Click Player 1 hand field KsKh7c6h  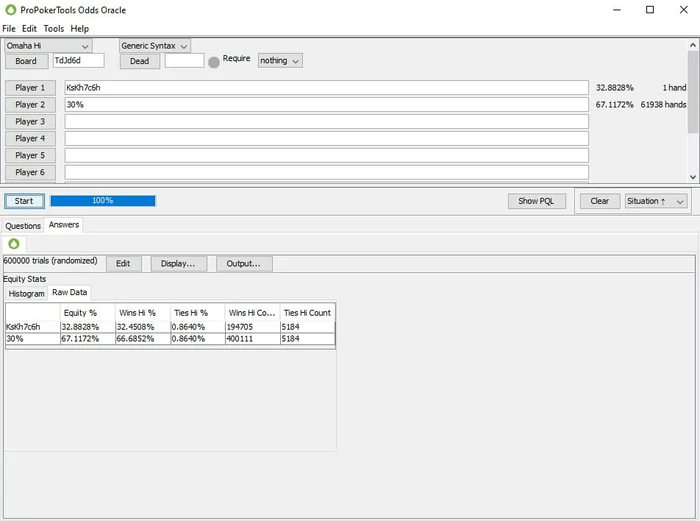click(x=326, y=88)
